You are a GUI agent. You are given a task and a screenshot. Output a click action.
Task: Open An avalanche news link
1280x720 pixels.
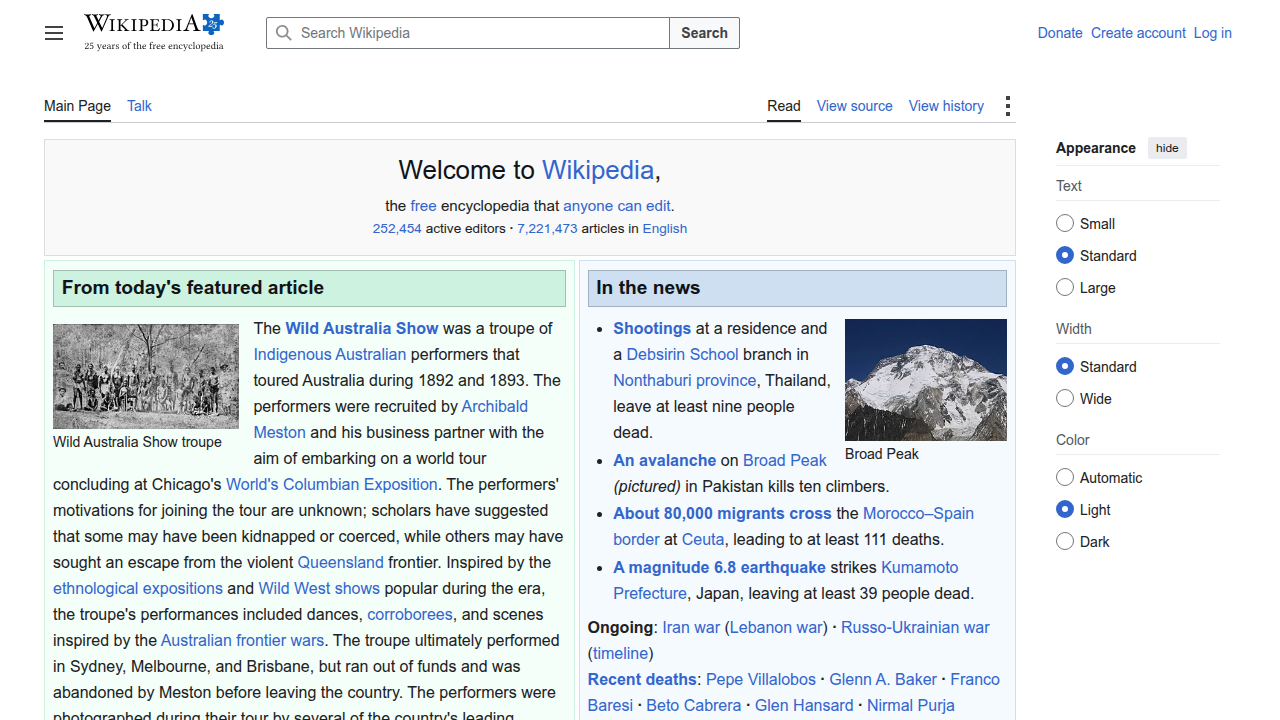(665, 460)
